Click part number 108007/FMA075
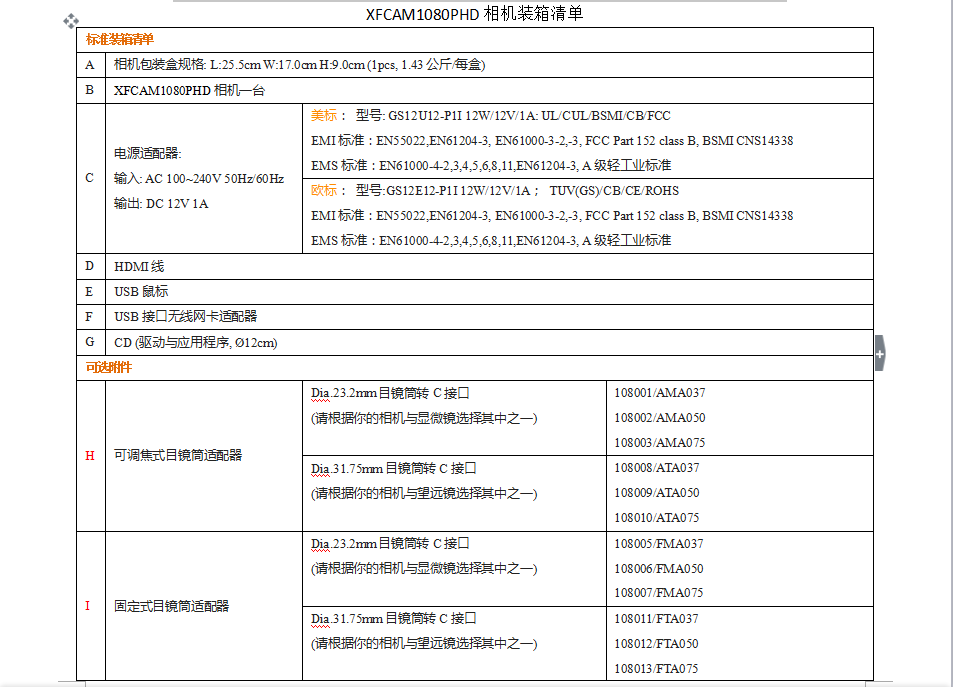 [658, 592]
